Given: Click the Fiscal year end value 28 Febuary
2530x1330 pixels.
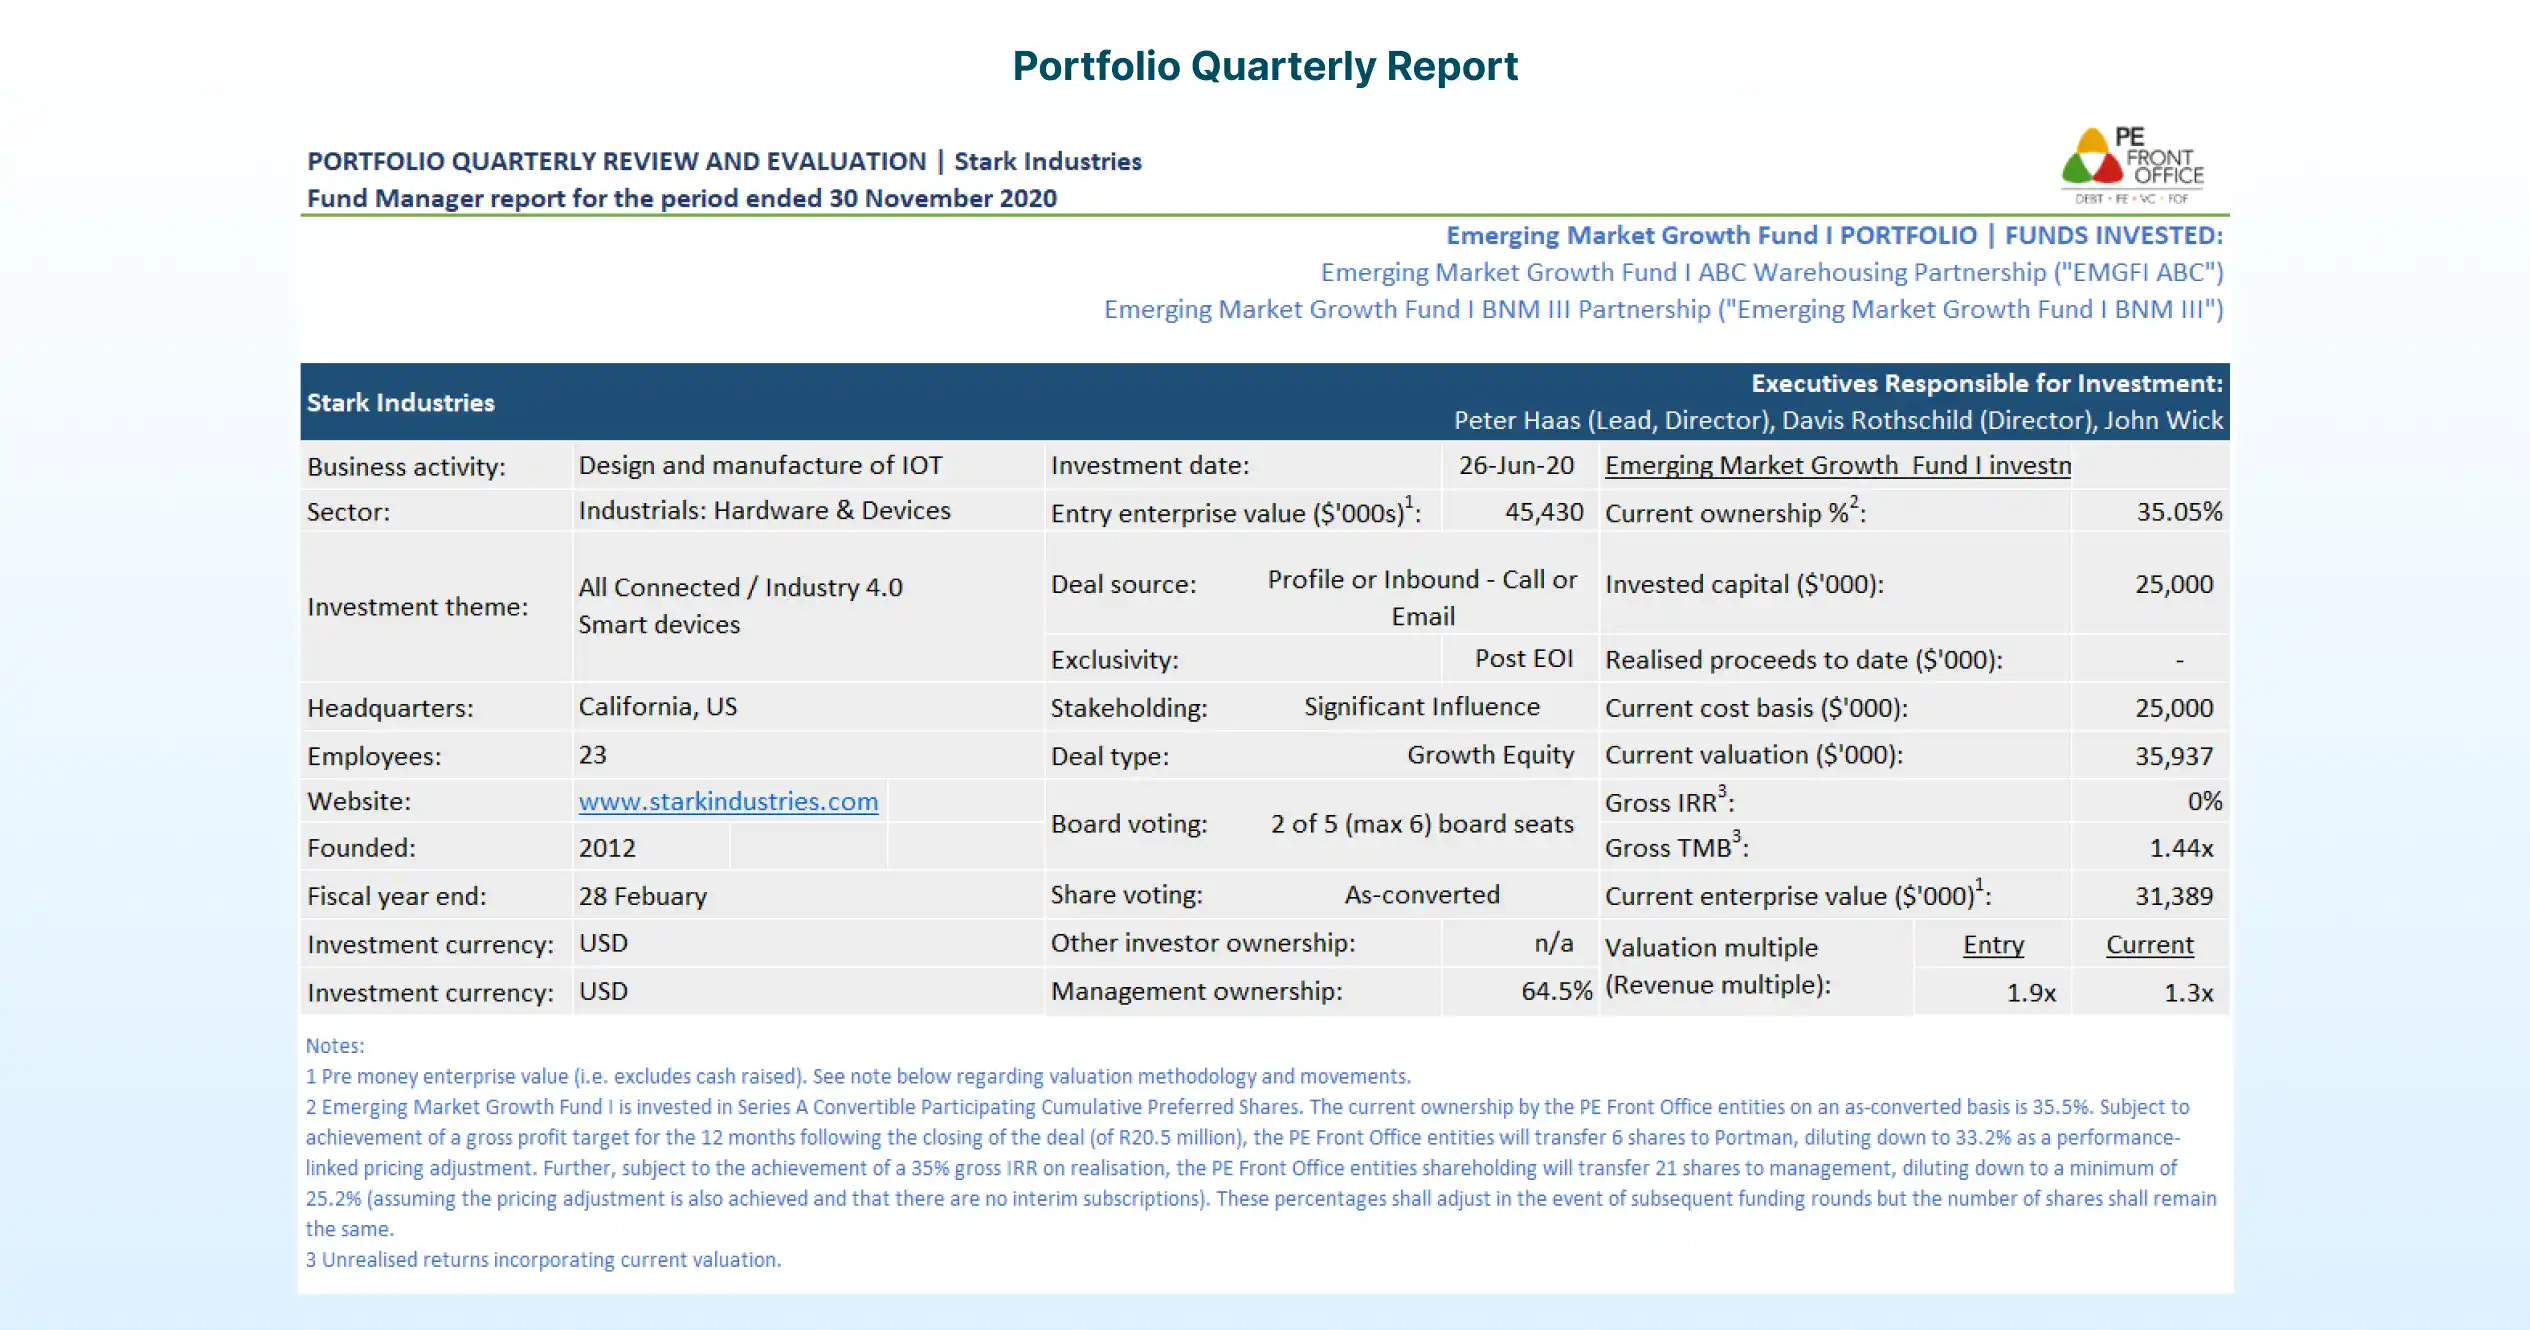Looking at the screenshot, I should (x=642, y=896).
